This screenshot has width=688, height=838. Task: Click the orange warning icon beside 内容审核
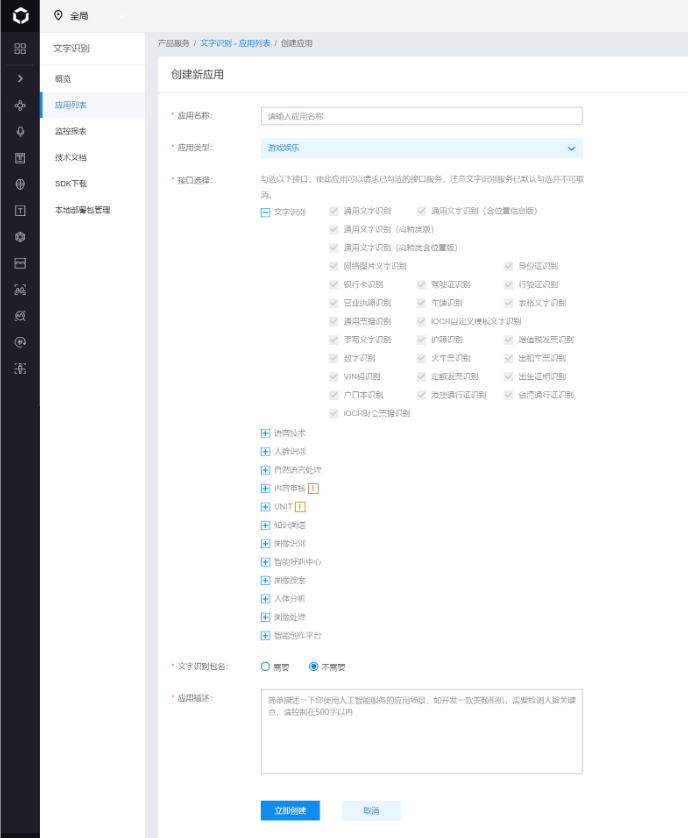[314, 488]
